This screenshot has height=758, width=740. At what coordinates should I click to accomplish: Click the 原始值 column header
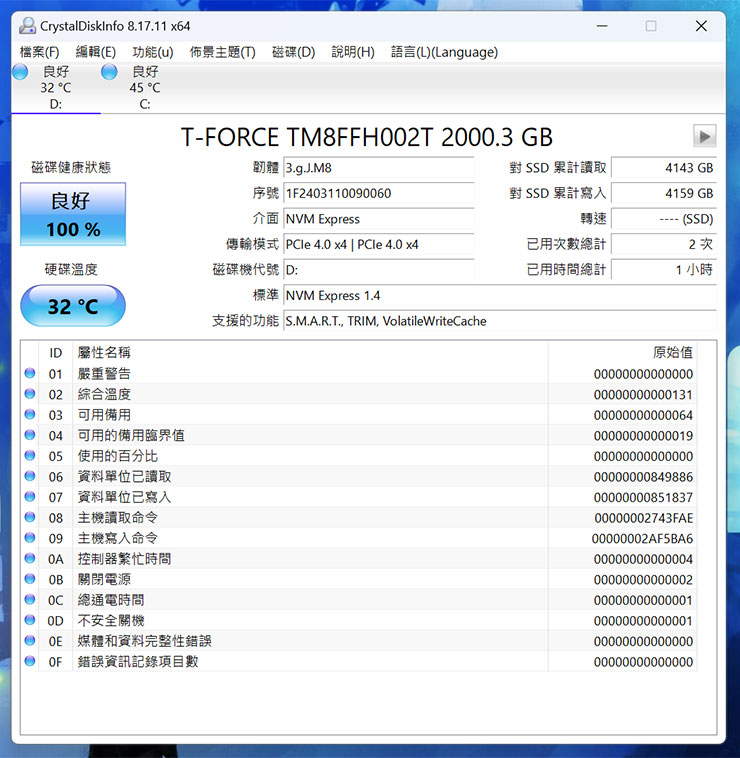coord(623,352)
